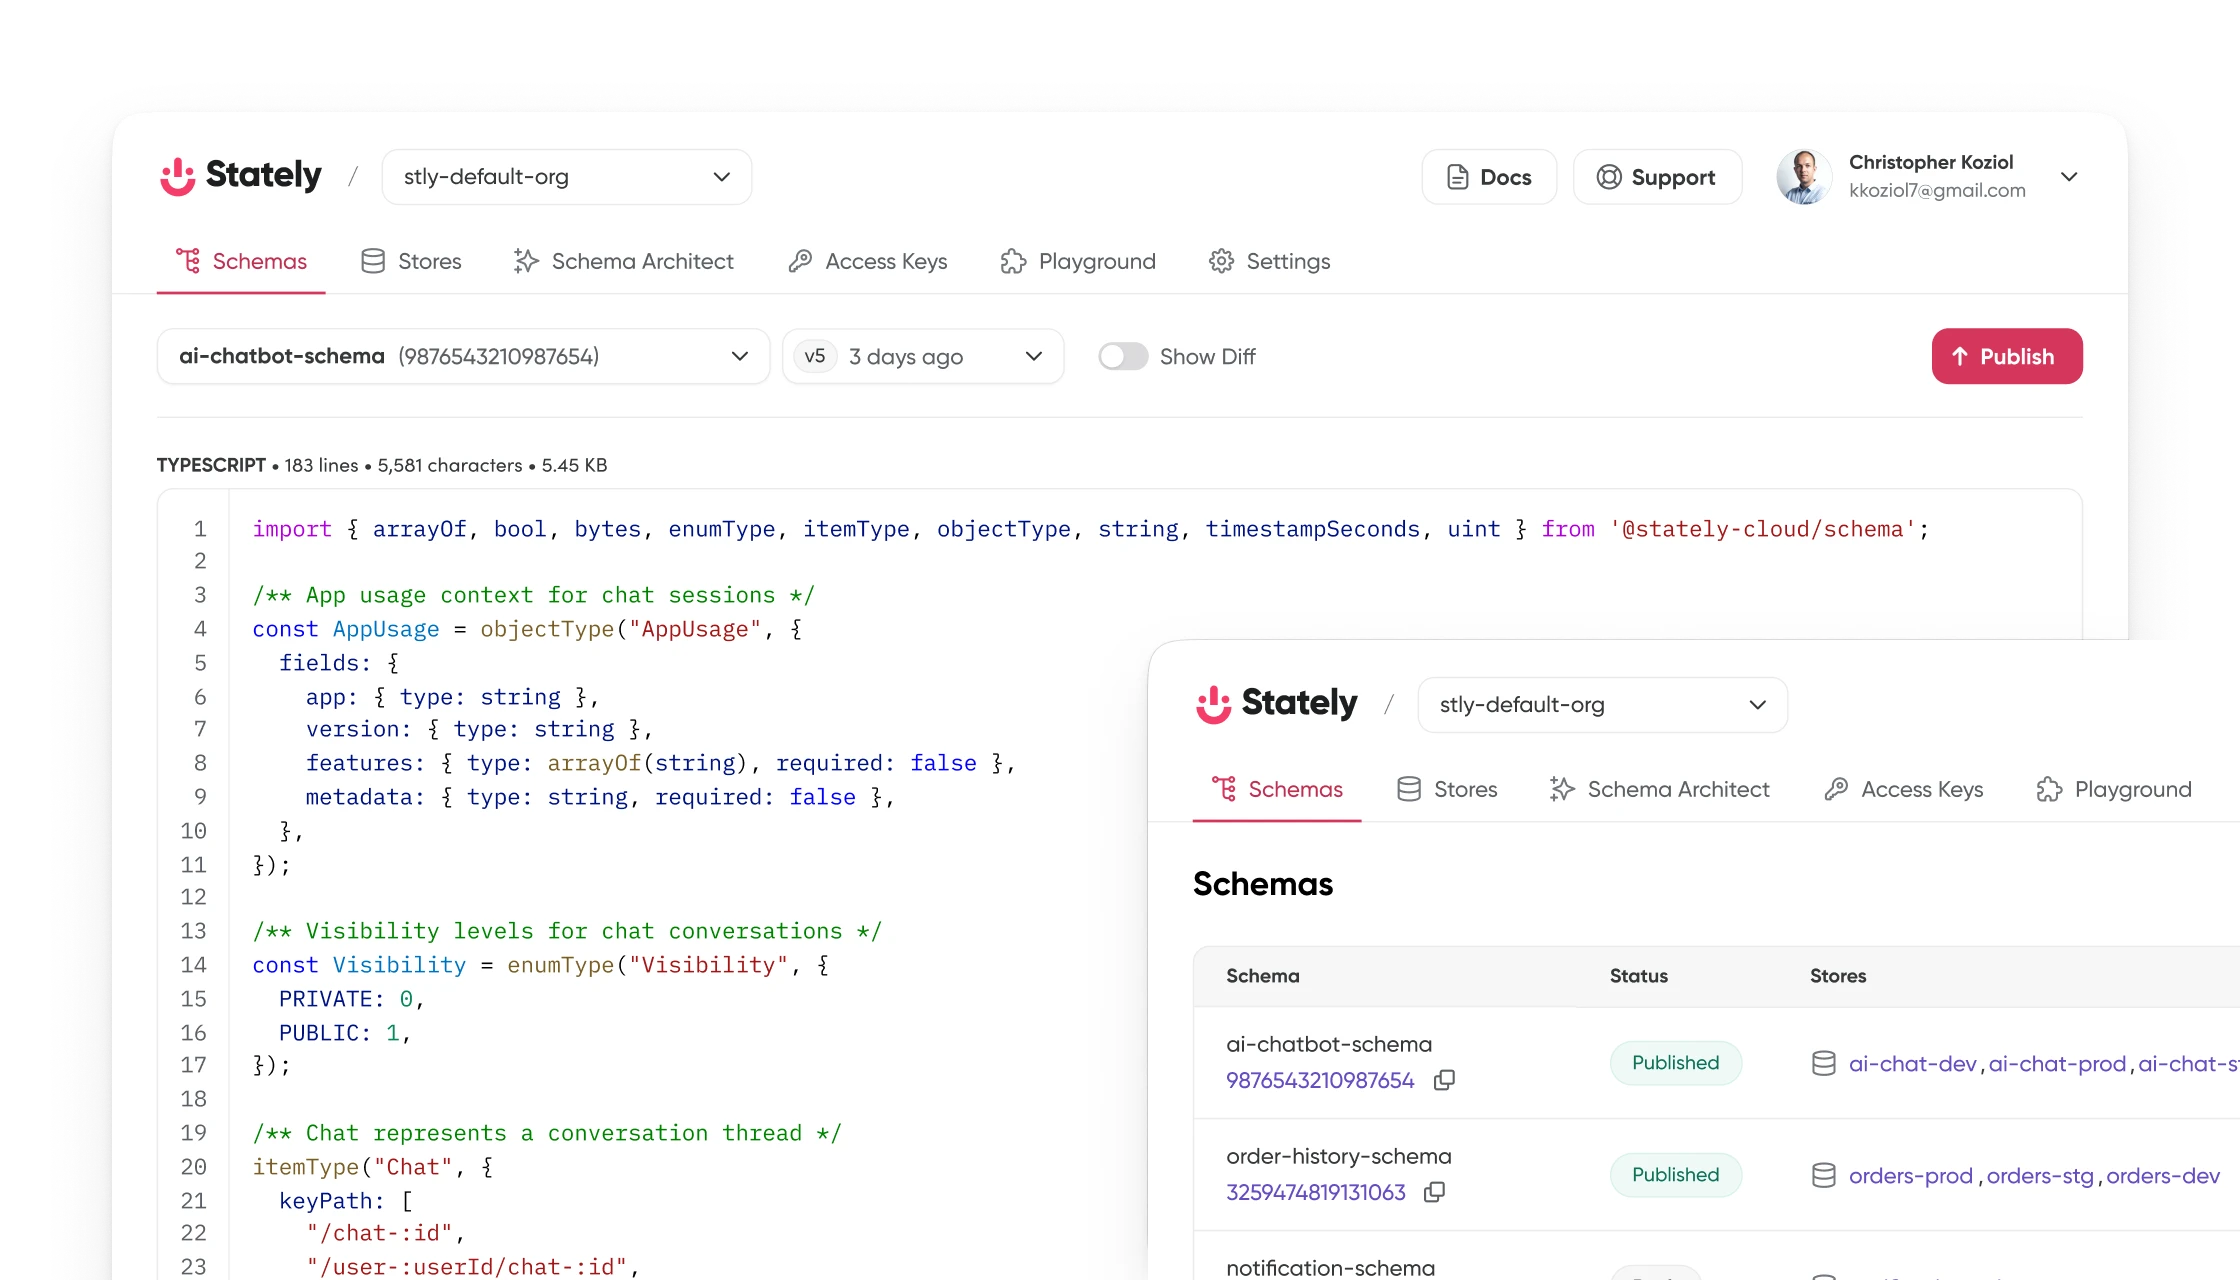Click the ai-chatbot-schema name in table
2240x1280 pixels.
pos(1329,1044)
